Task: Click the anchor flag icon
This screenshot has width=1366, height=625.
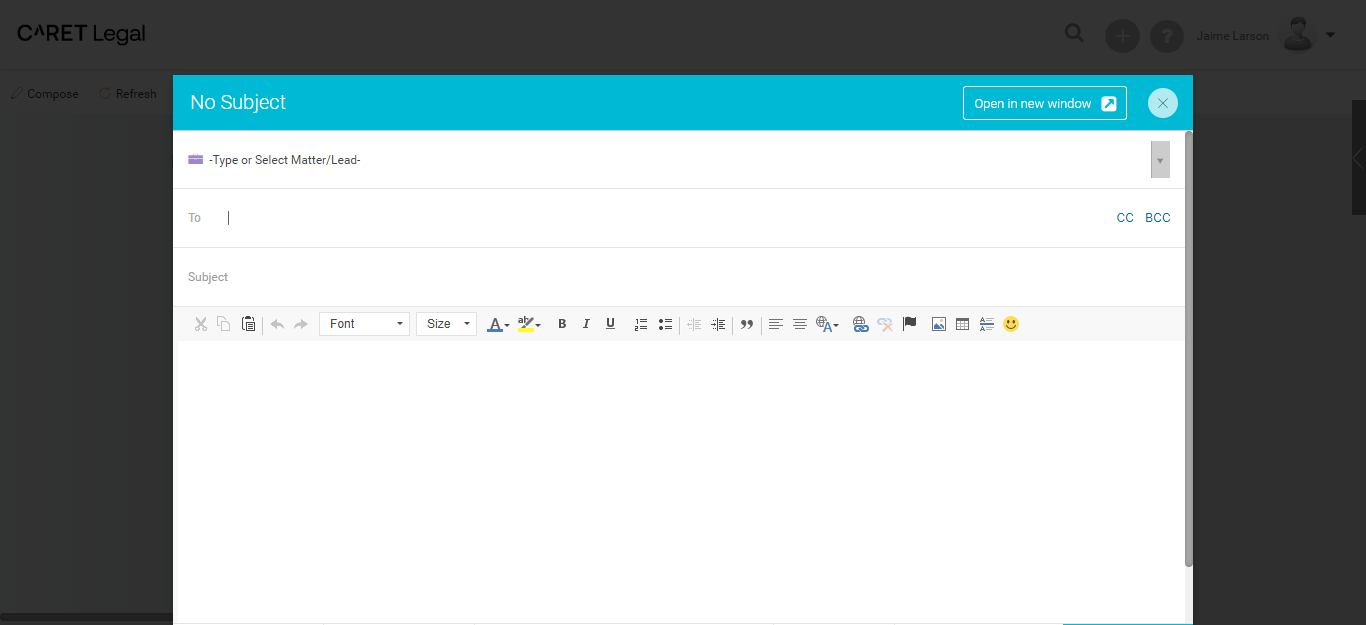Action: (x=910, y=324)
